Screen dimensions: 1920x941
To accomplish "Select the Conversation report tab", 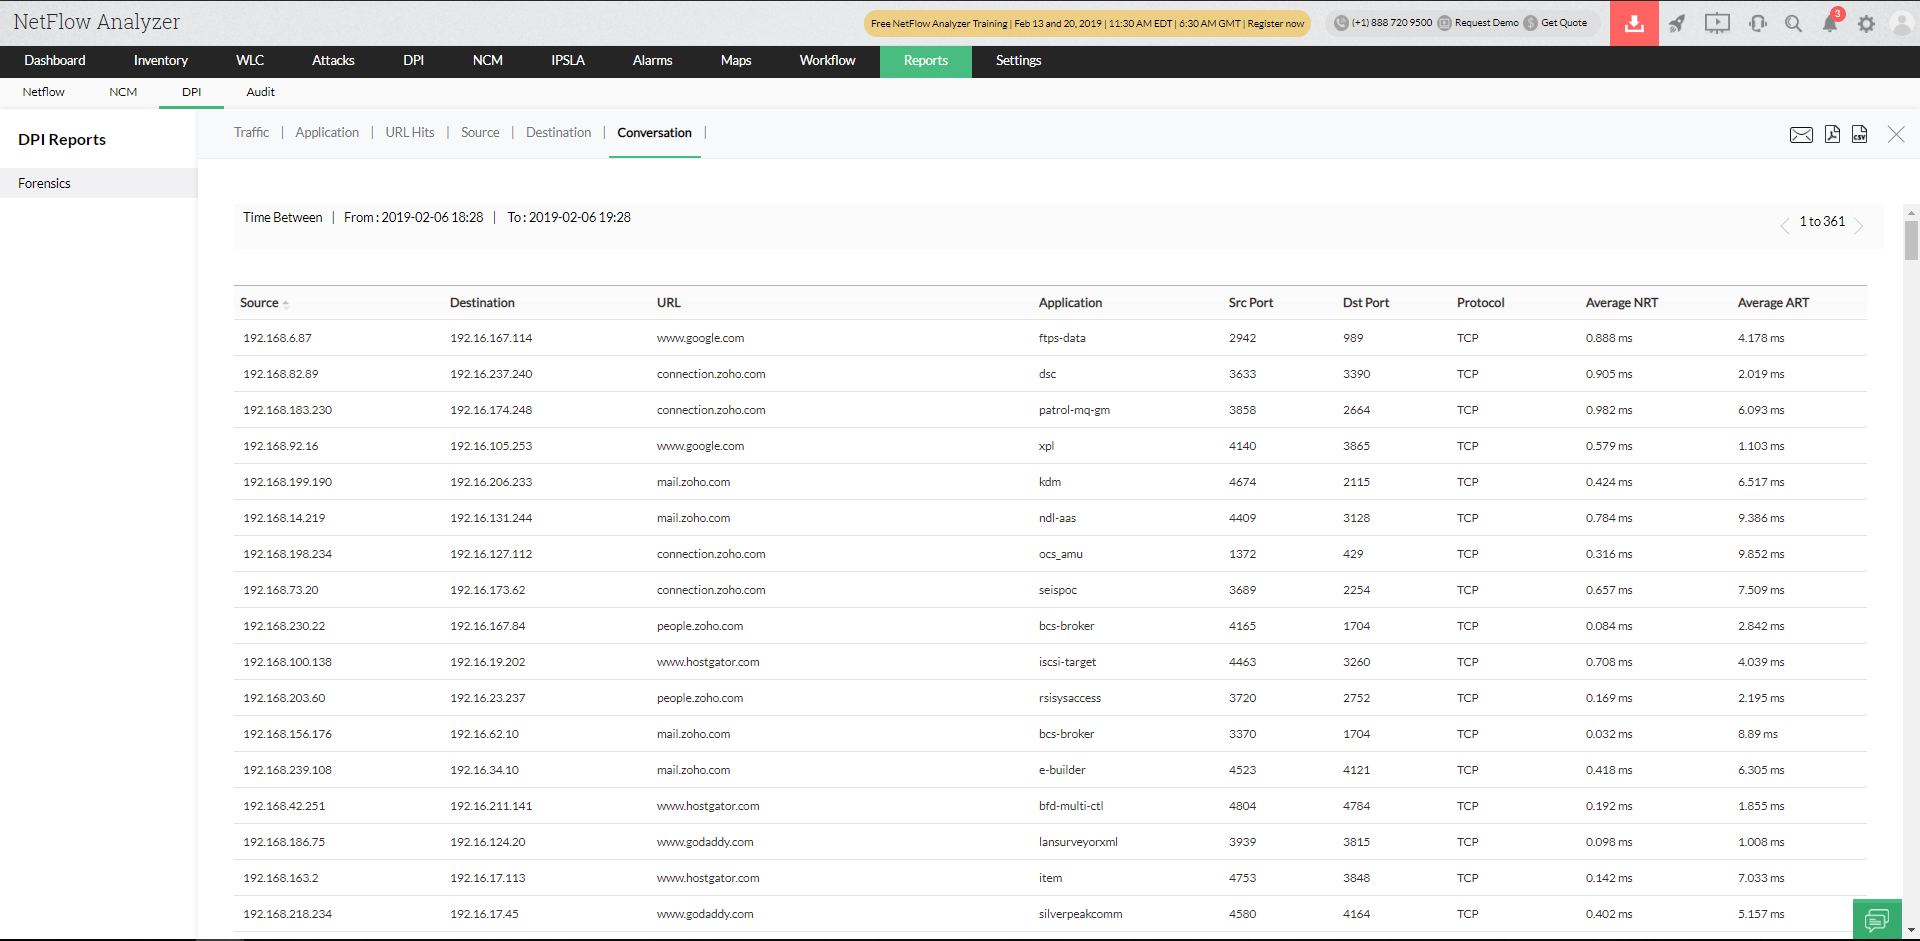I will tap(655, 133).
